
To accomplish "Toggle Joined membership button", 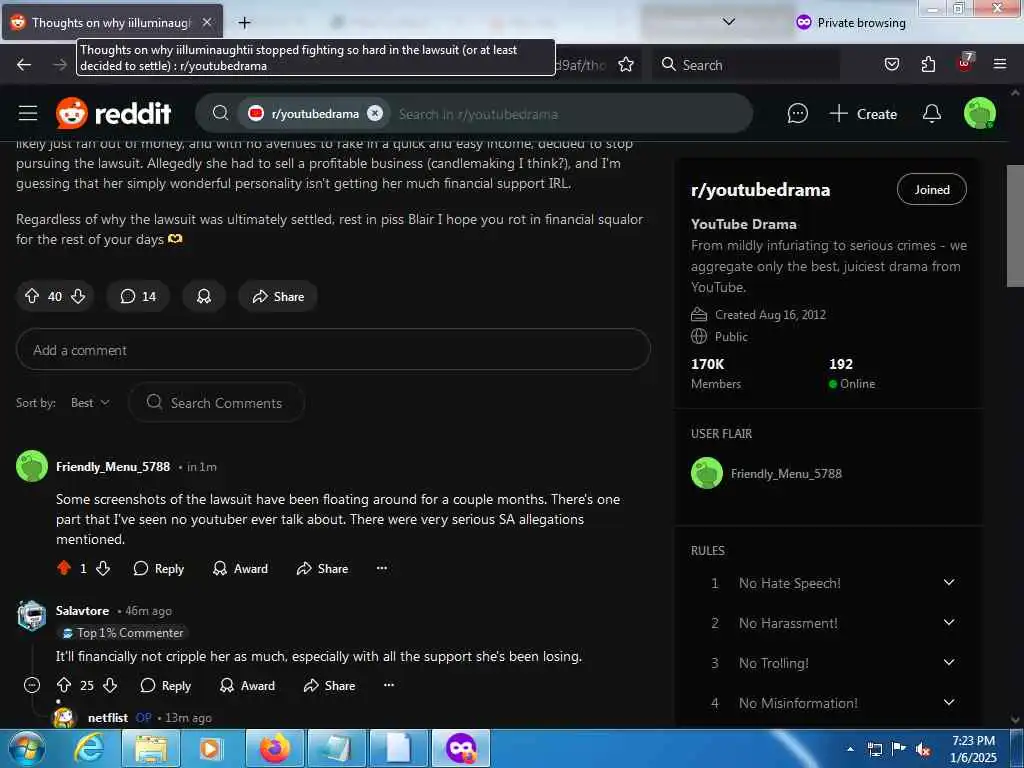I will click(x=931, y=189).
